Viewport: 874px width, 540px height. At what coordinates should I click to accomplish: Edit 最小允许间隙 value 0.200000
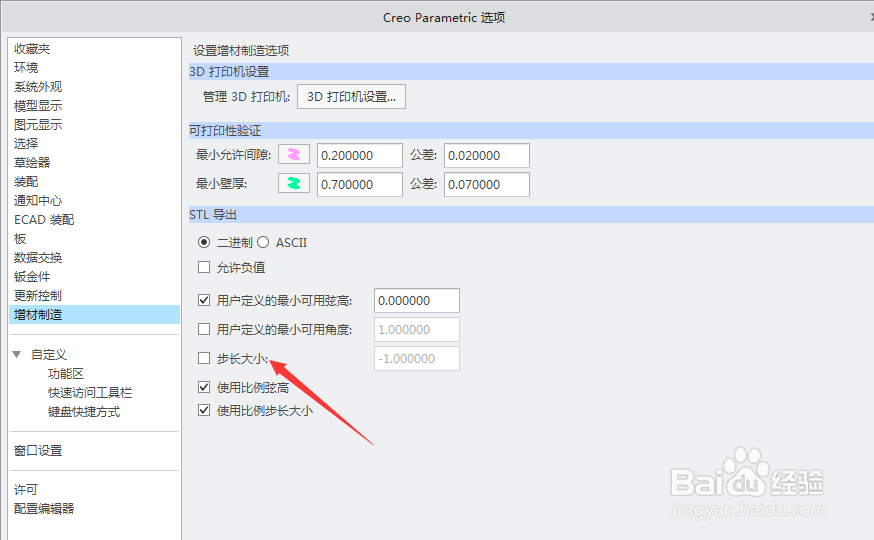360,155
